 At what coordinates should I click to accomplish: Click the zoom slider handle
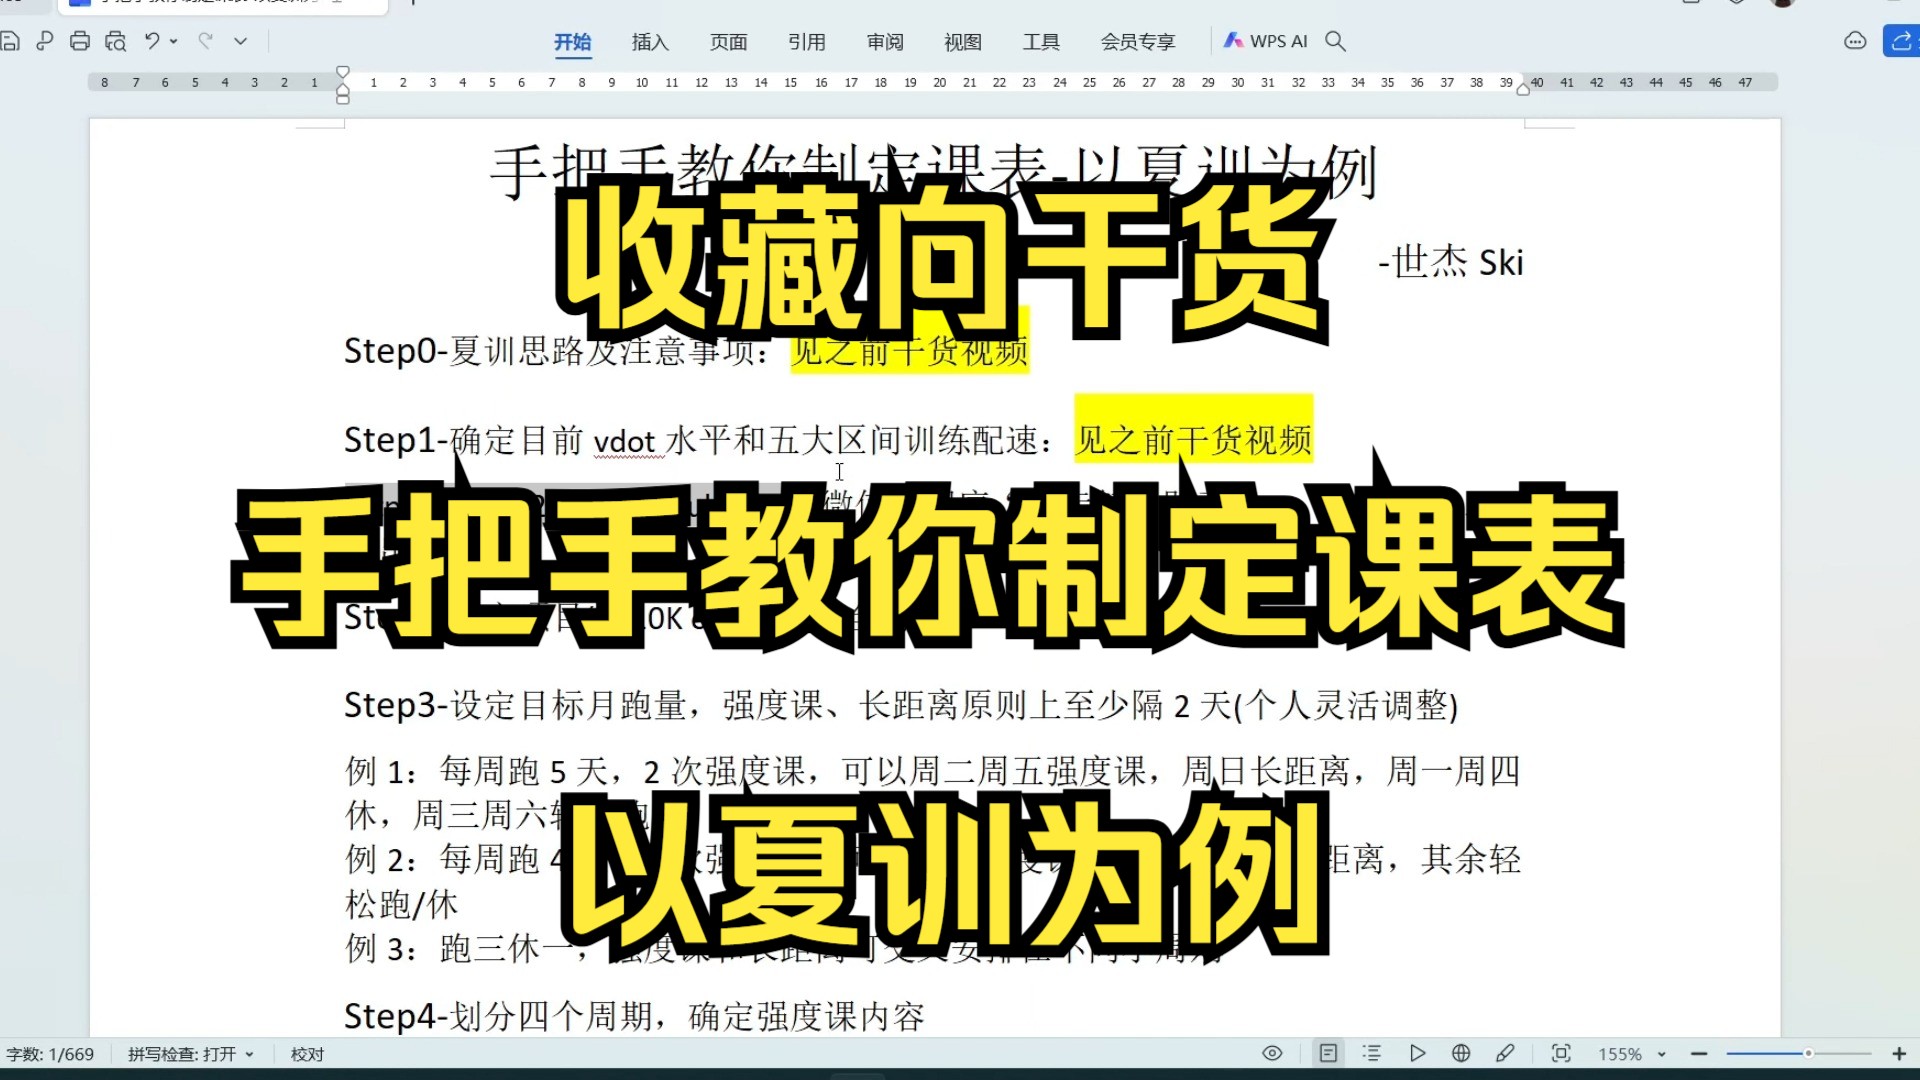click(x=1808, y=1053)
